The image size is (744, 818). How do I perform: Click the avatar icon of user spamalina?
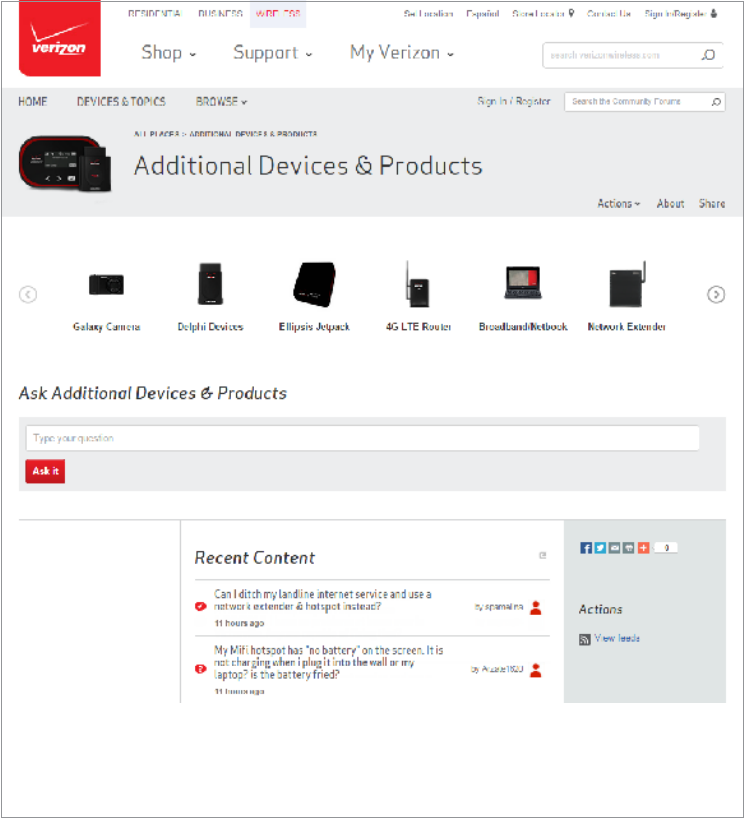tap(536, 607)
